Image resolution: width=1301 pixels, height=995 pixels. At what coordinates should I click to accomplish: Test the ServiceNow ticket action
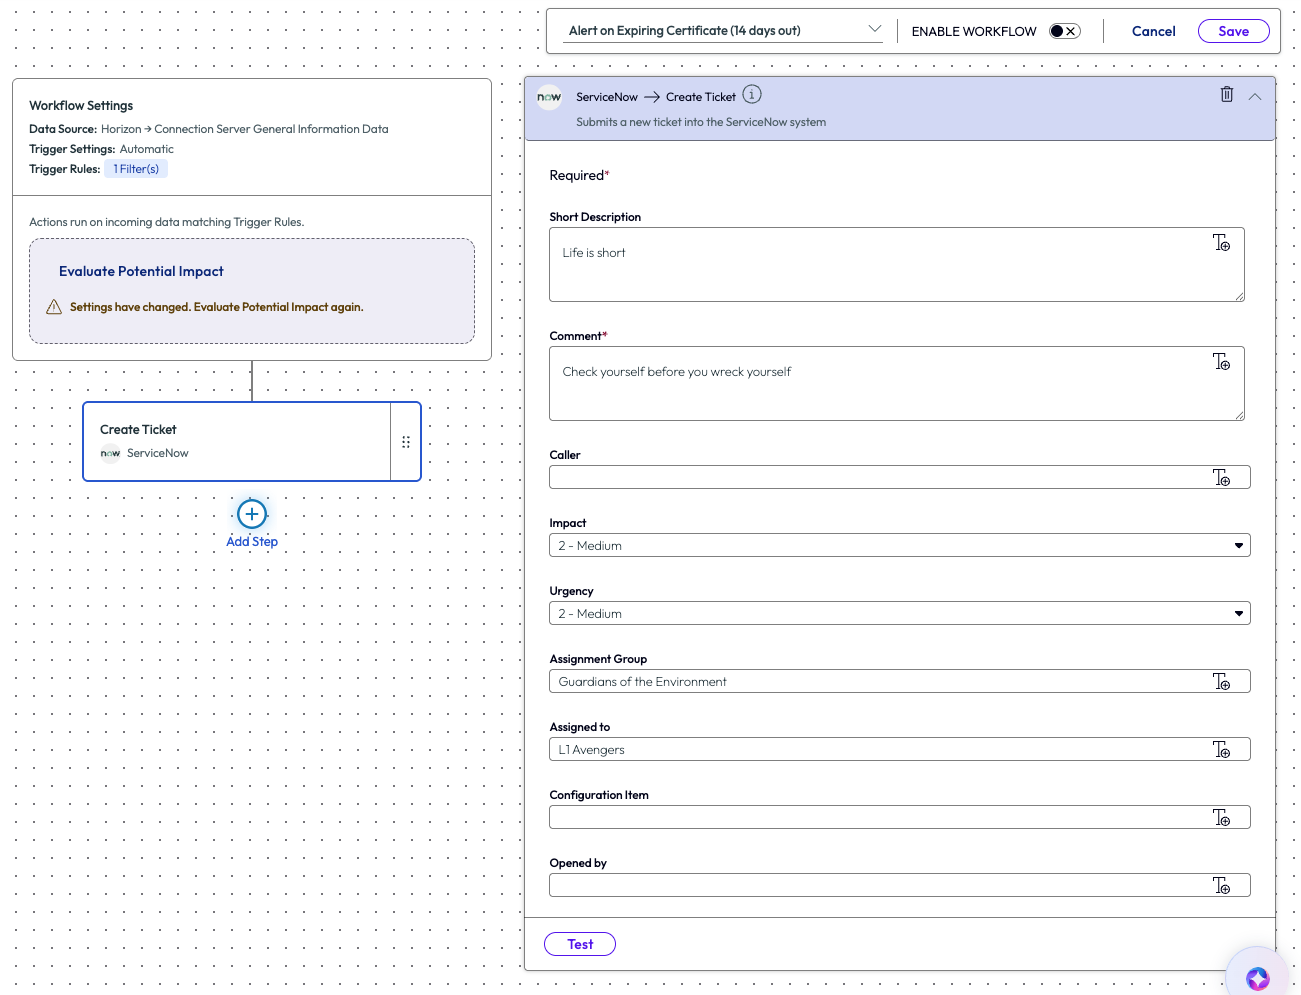pos(579,943)
